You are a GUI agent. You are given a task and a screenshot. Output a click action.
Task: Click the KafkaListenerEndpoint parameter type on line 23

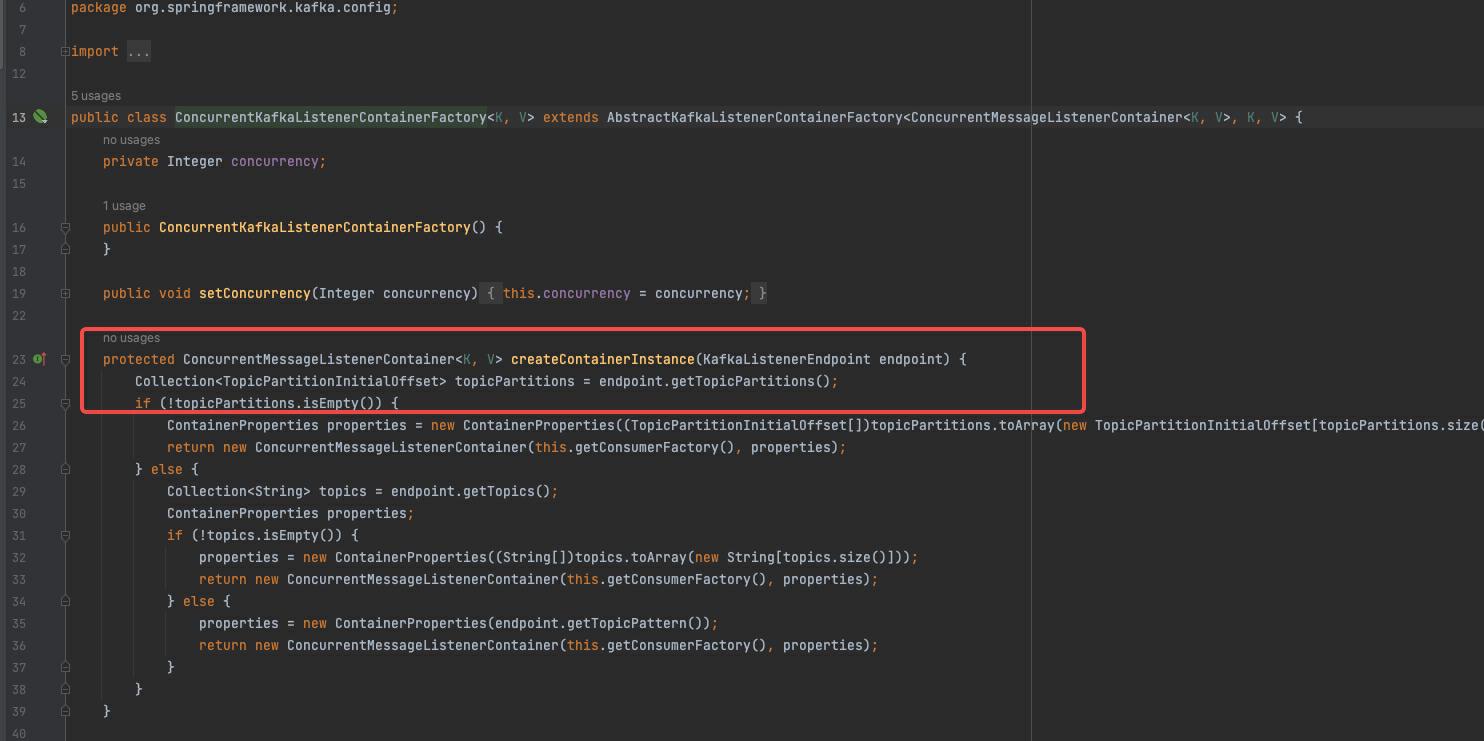787,359
